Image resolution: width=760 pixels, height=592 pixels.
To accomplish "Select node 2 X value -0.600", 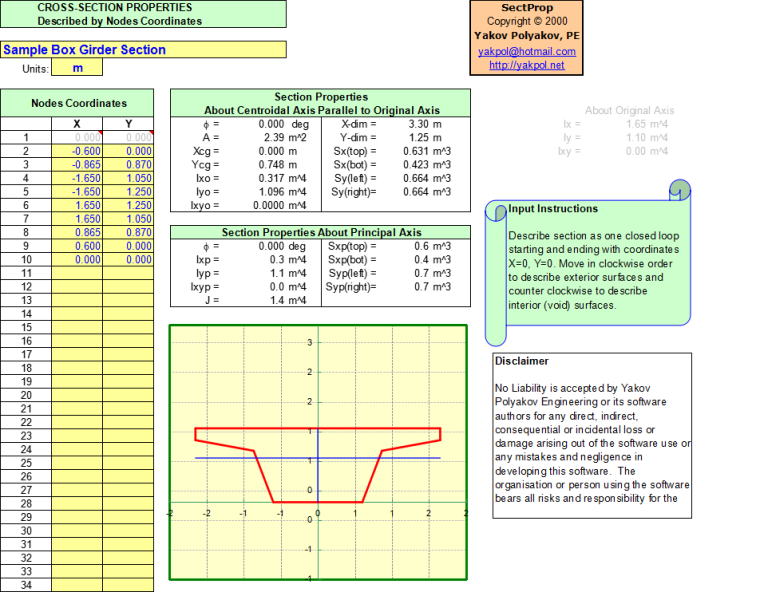I will [77, 151].
